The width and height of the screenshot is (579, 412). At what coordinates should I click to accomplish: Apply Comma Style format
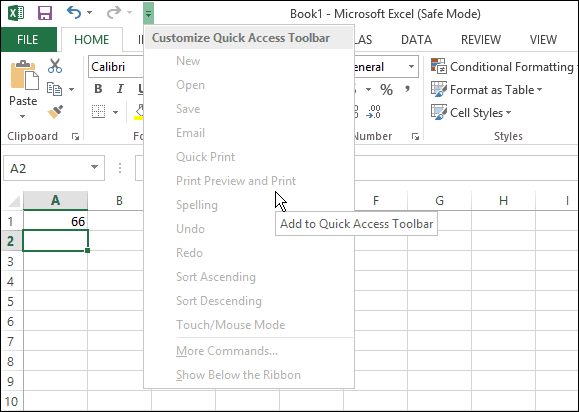pyautogui.click(x=408, y=89)
